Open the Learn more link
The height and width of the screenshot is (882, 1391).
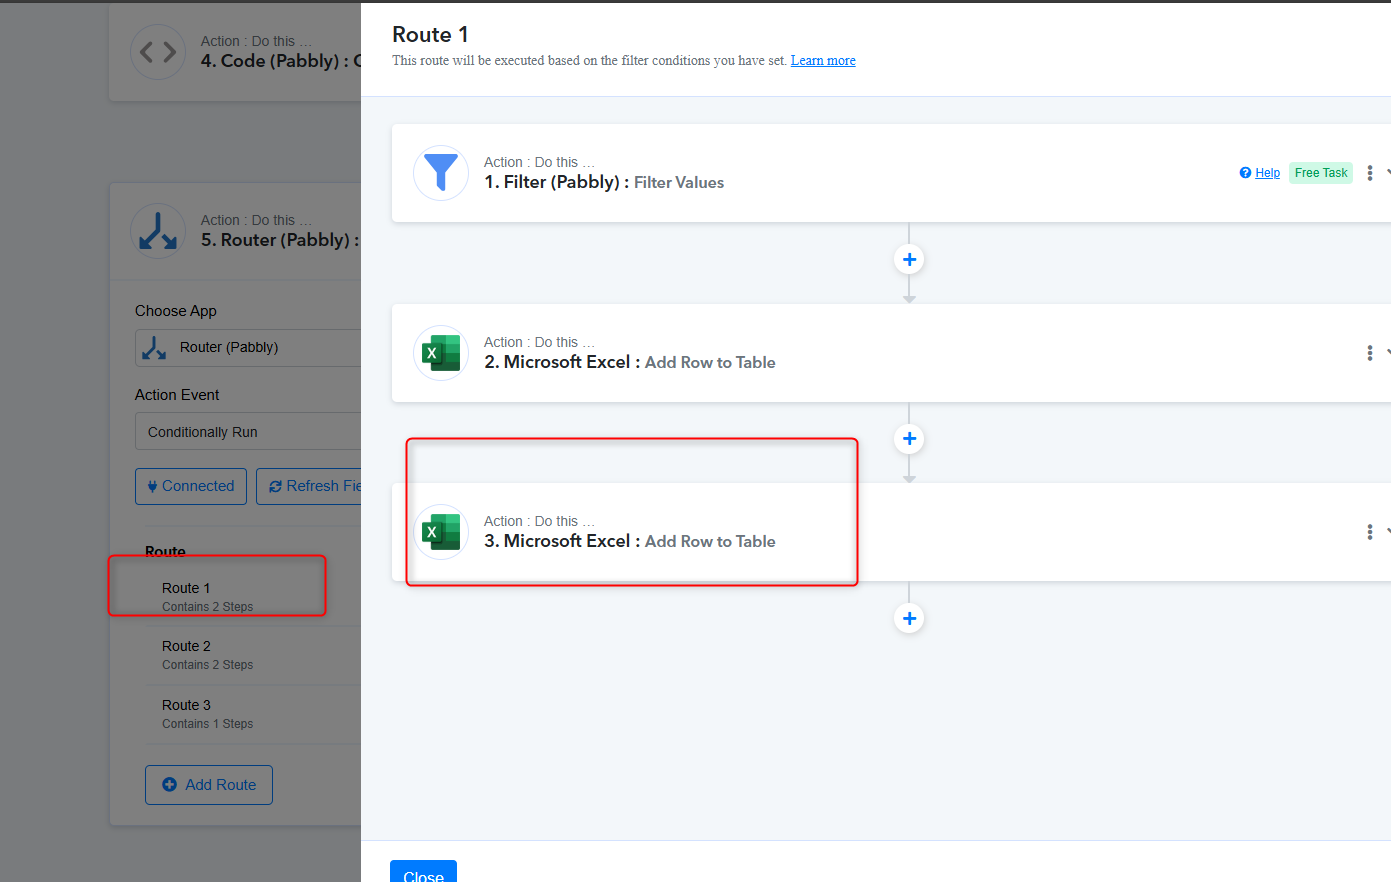[x=823, y=61]
